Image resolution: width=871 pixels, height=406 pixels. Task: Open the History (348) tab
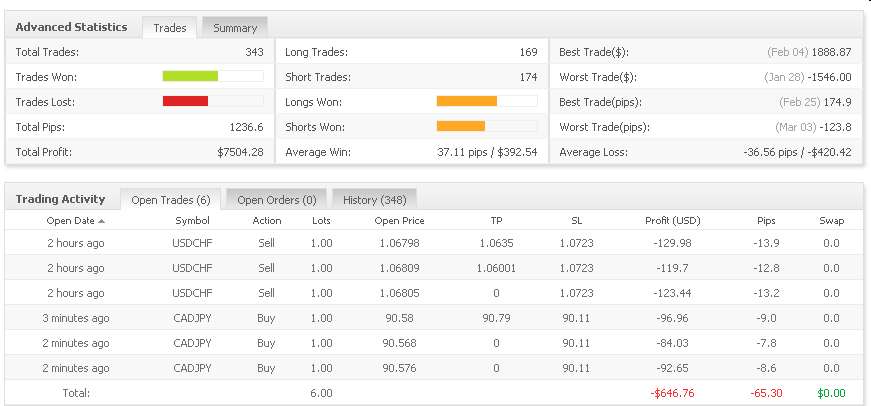point(373,200)
